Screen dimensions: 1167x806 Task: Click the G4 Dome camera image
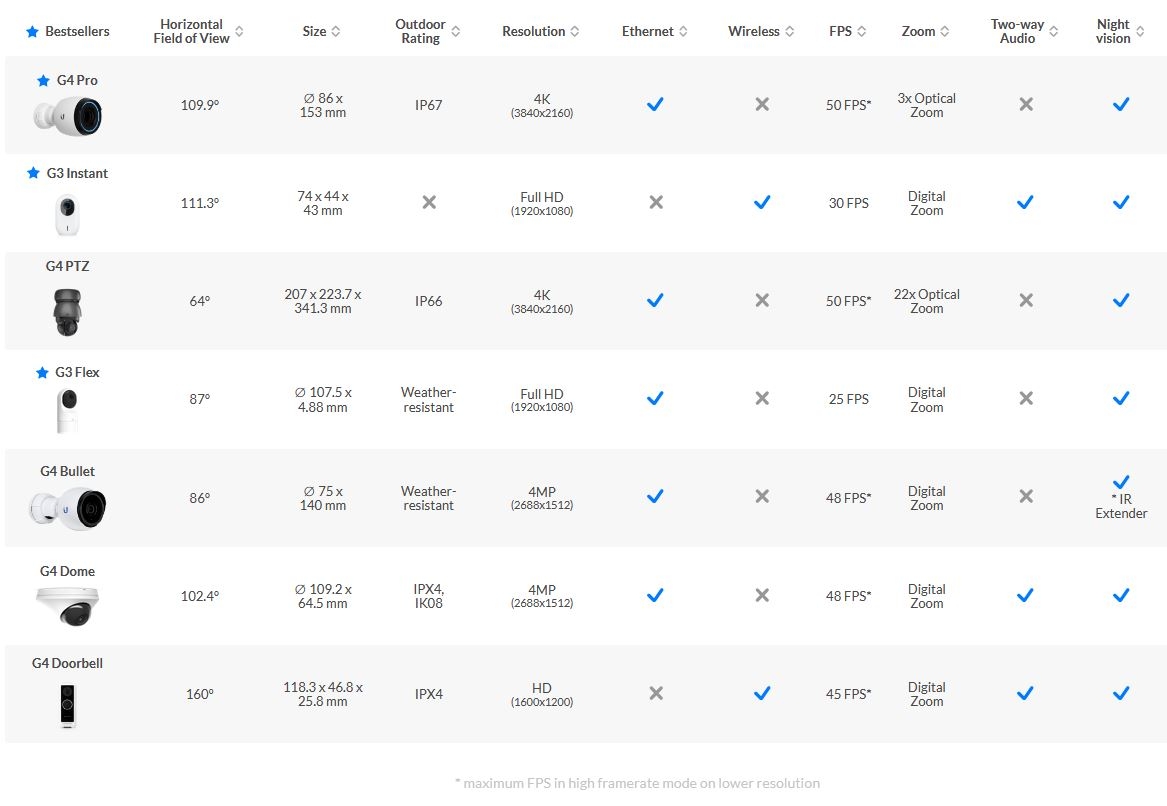click(x=68, y=607)
